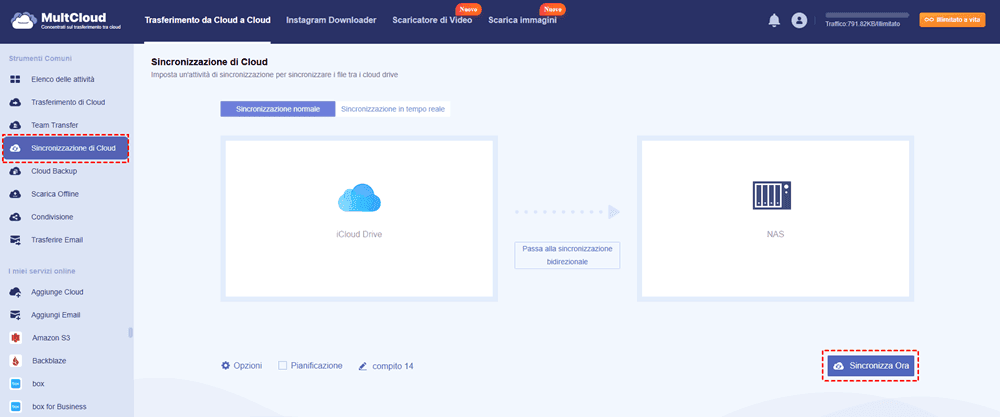Click the box for Business icon
1000x417 pixels.
[x=15, y=407]
